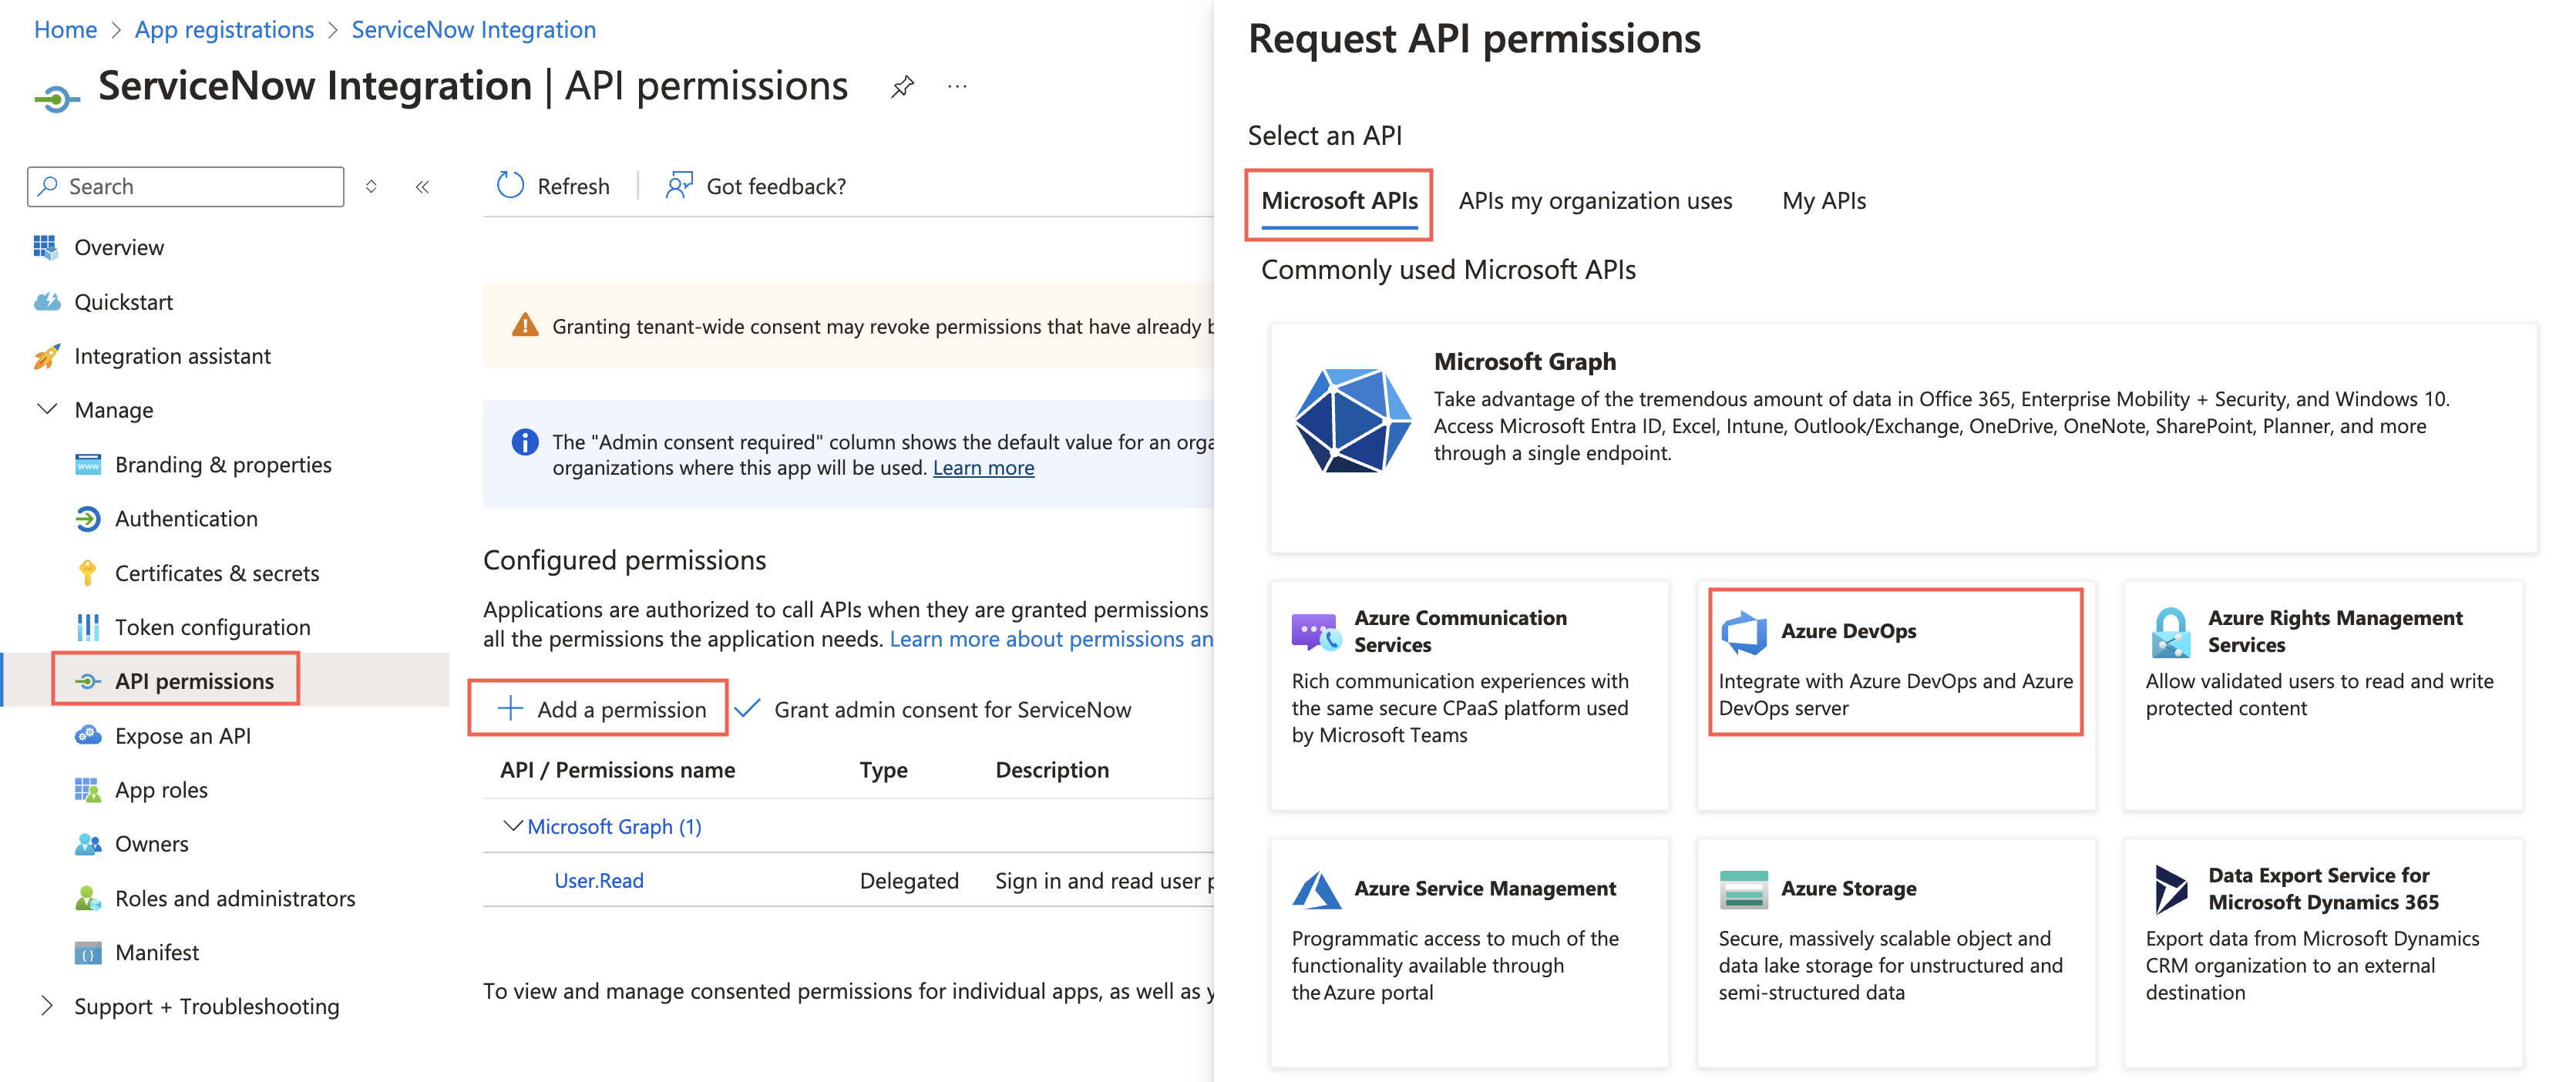The height and width of the screenshot is (1082, 2576).
Task: Click the ServiceNow Integration app icon
Action: point(56,97)
